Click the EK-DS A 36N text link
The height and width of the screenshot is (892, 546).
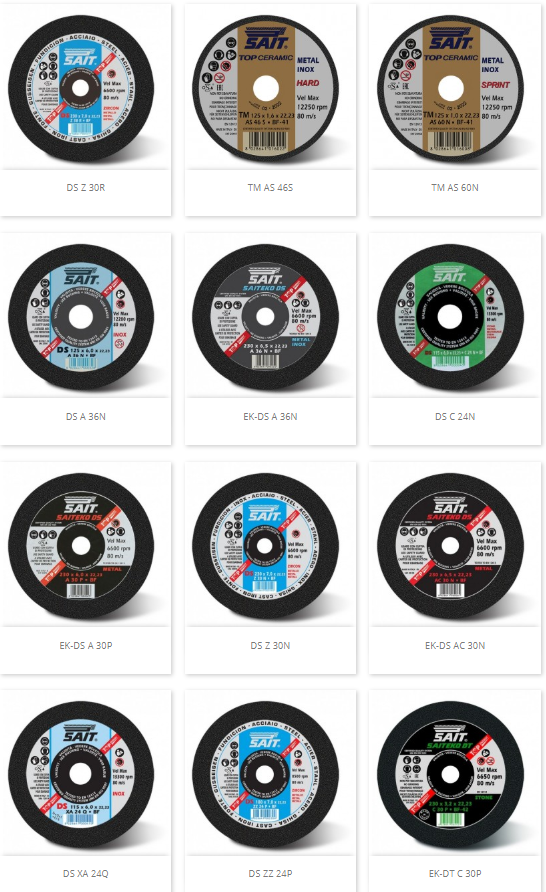[x=270, y=416]
